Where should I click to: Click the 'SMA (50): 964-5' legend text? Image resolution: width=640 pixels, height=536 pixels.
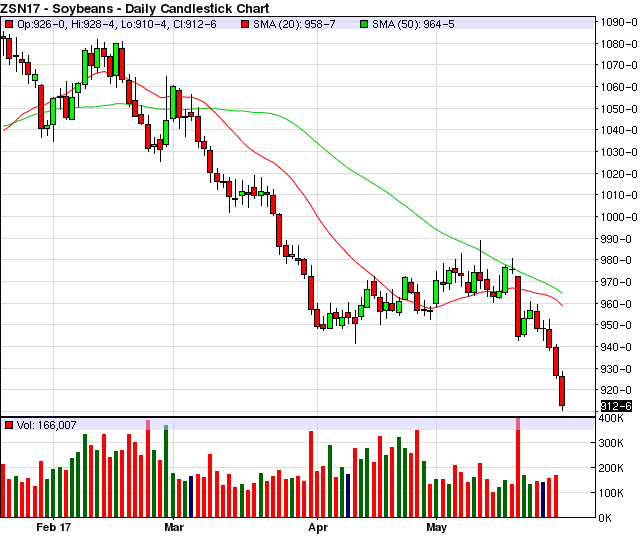point(413,24)
